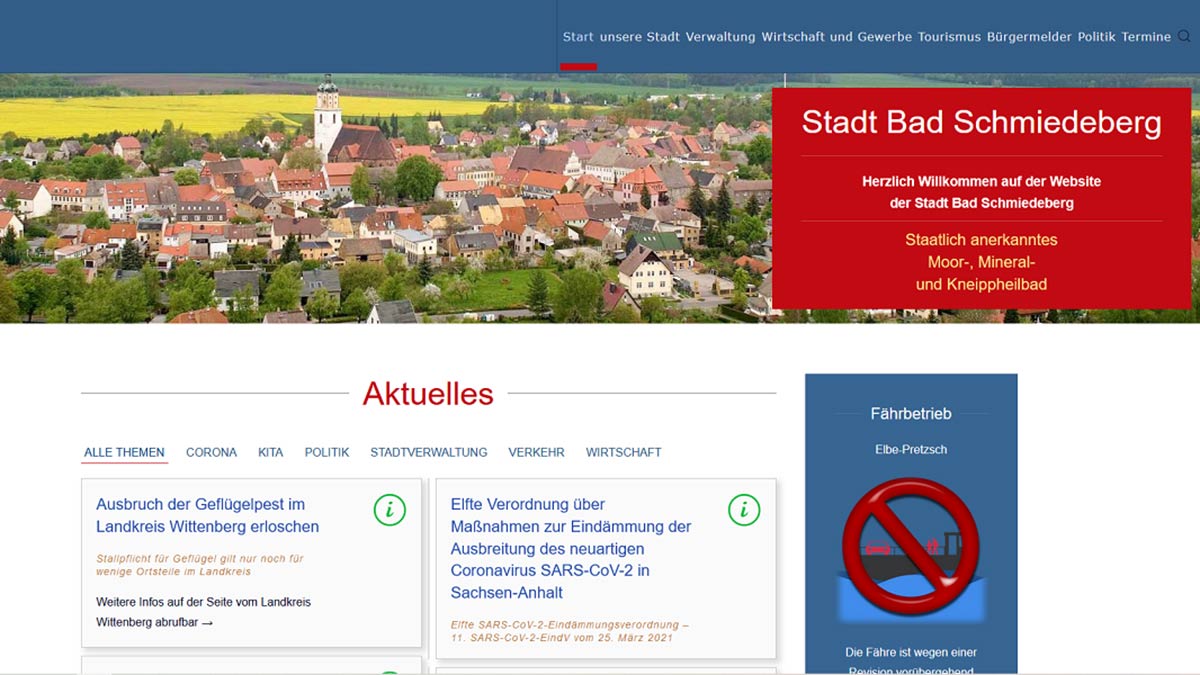Open the Verwaltung menu item
1200x675 pixels.
pos(720,36)
